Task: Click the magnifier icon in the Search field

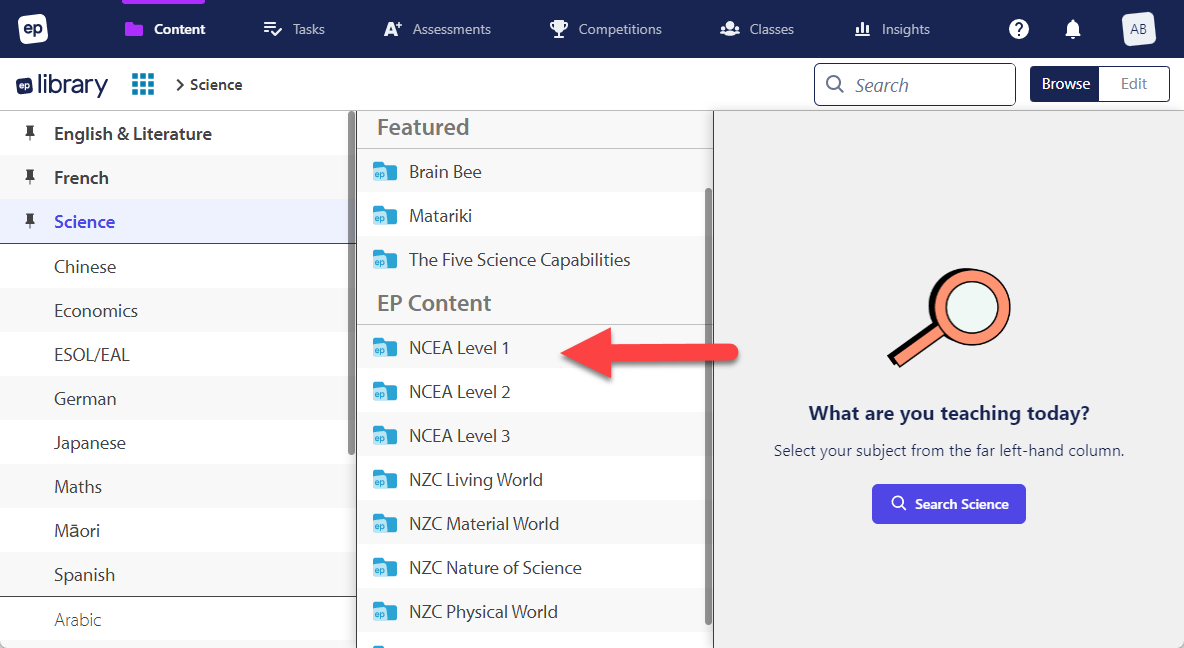Action: pyautogui.click(x=834, y=84)
